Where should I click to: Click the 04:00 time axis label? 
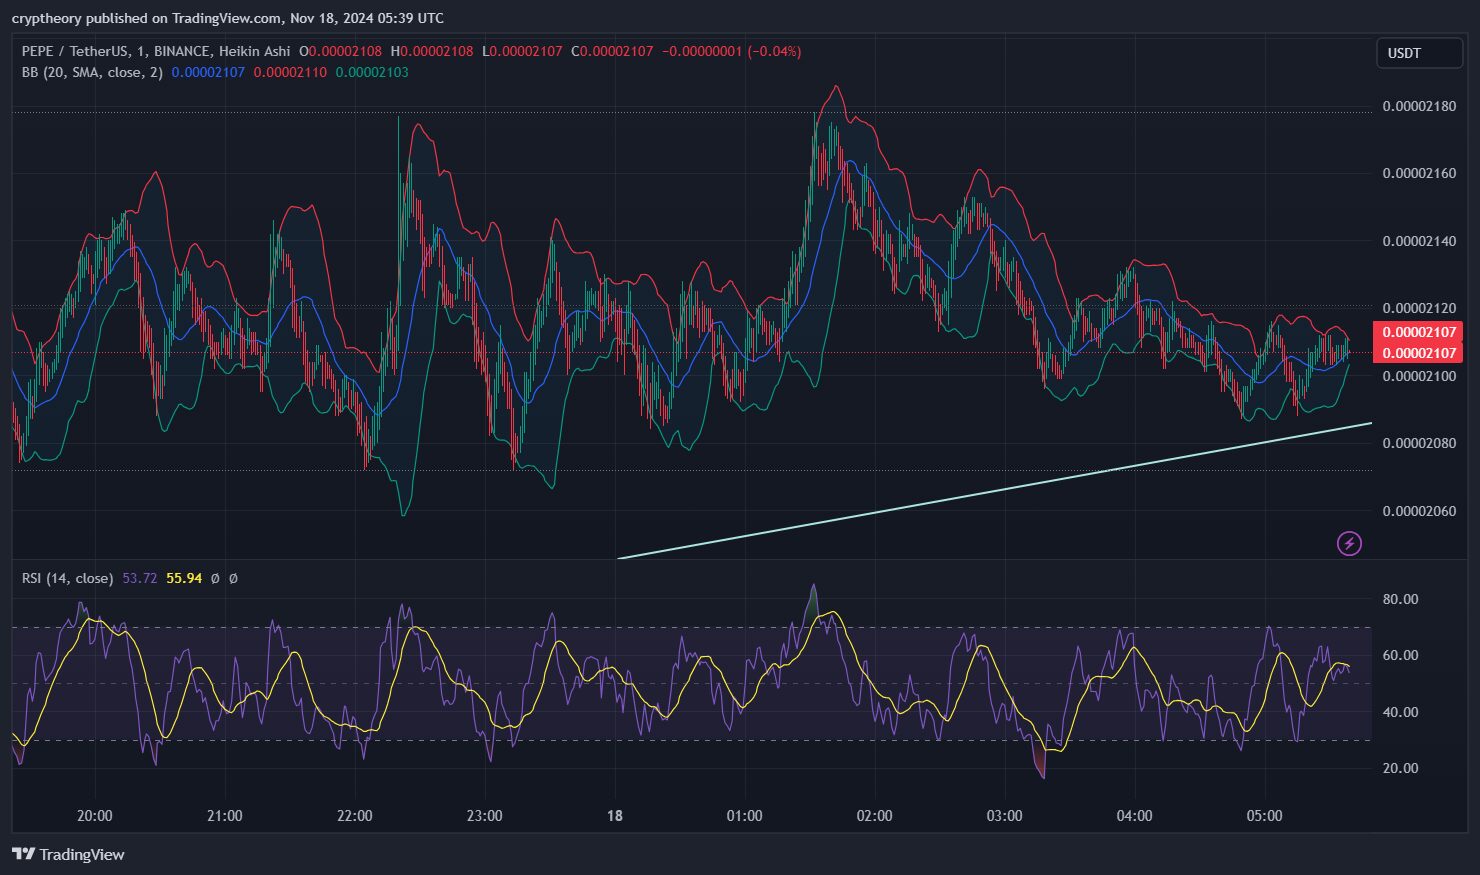point(1134,815)
